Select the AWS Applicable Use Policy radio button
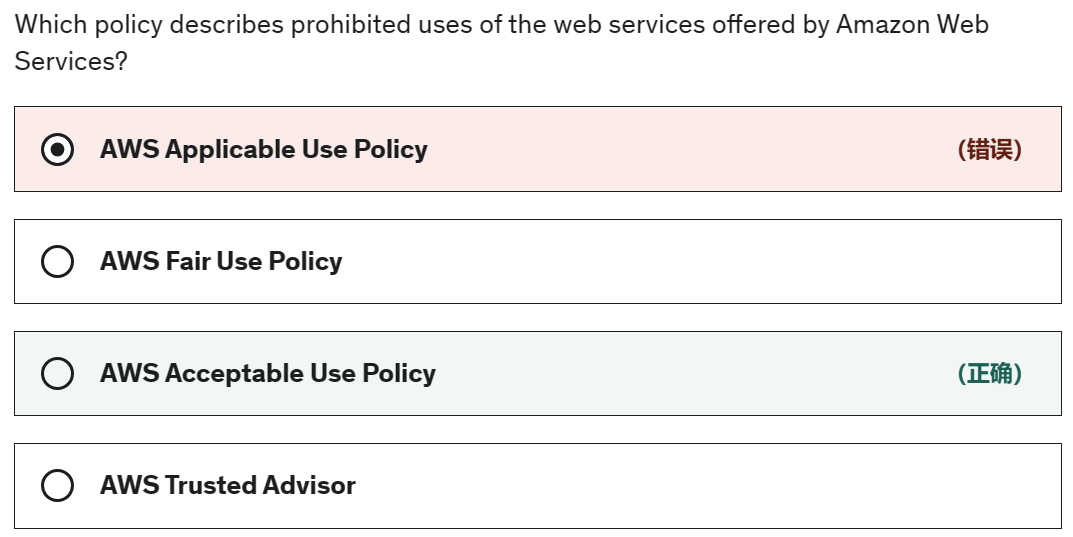 [57, 150]
